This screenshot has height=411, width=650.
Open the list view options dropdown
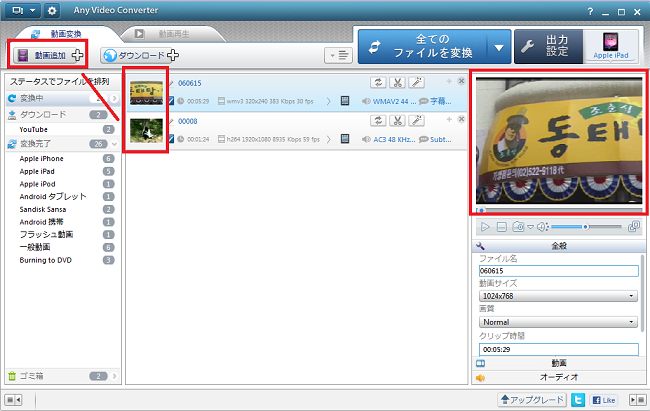click(338, 55)
